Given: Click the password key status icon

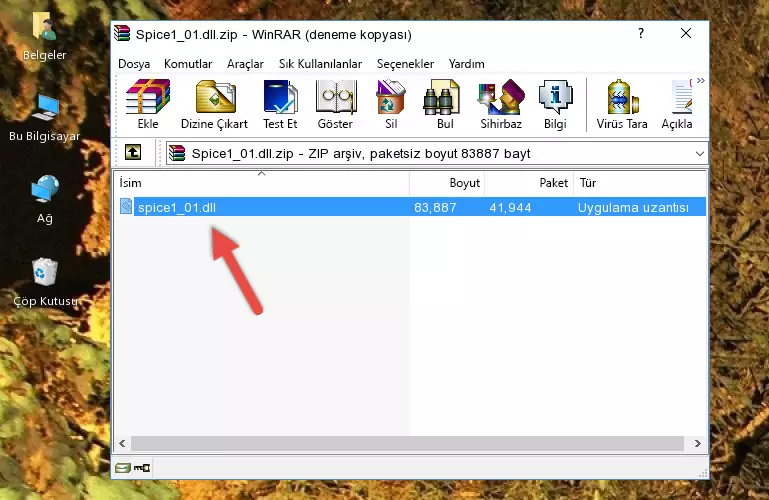Looking at the screenshot, I should [x=142, y=468].
